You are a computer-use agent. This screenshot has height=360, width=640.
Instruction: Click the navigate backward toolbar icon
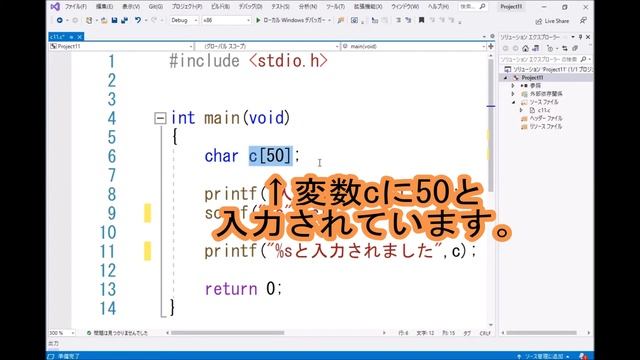coord(60,20)
